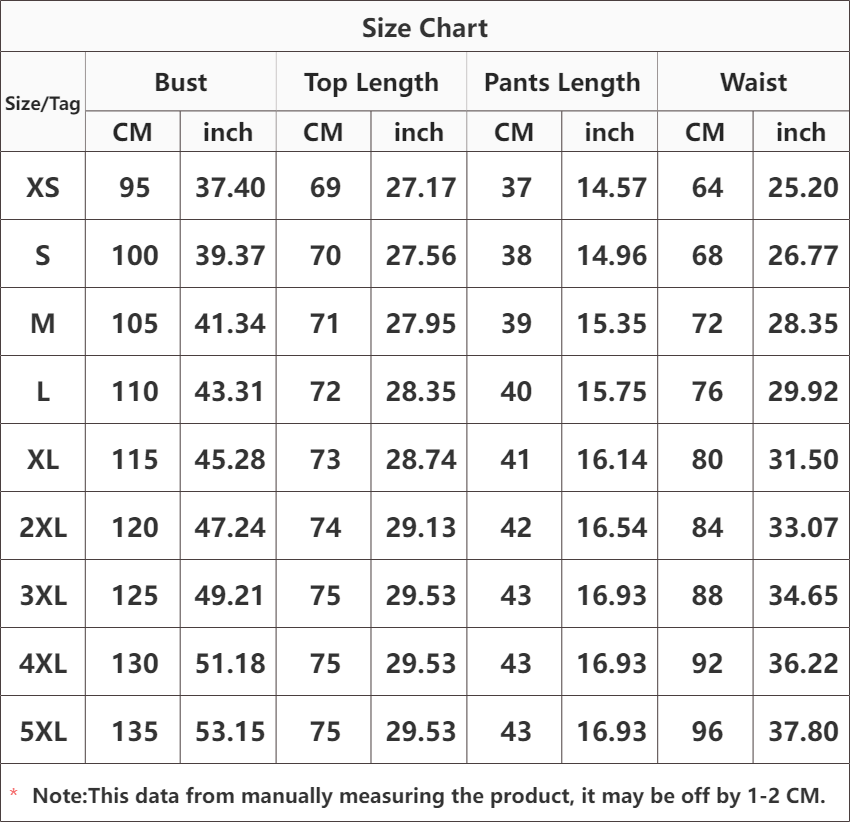Select bust inch value 51.18 for 4XL

(230, 664)
